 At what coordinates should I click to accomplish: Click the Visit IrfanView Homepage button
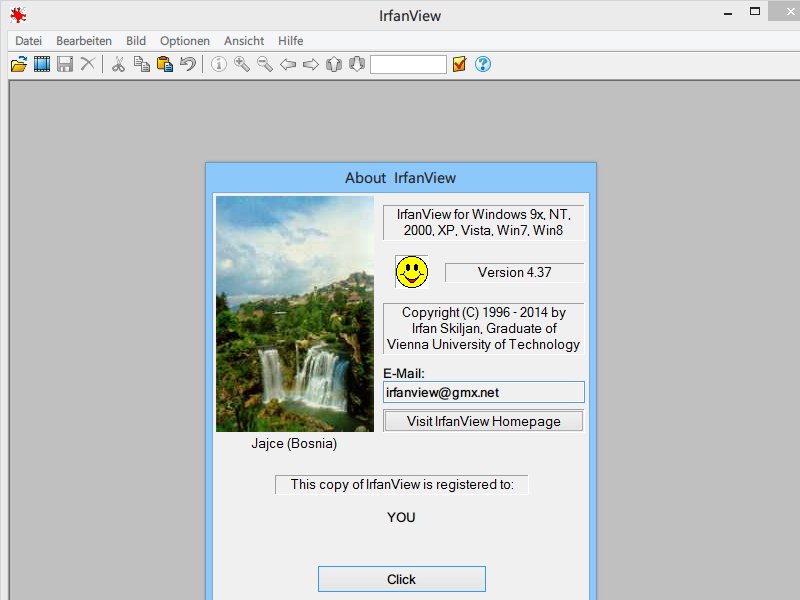click(x=483, y=421)
